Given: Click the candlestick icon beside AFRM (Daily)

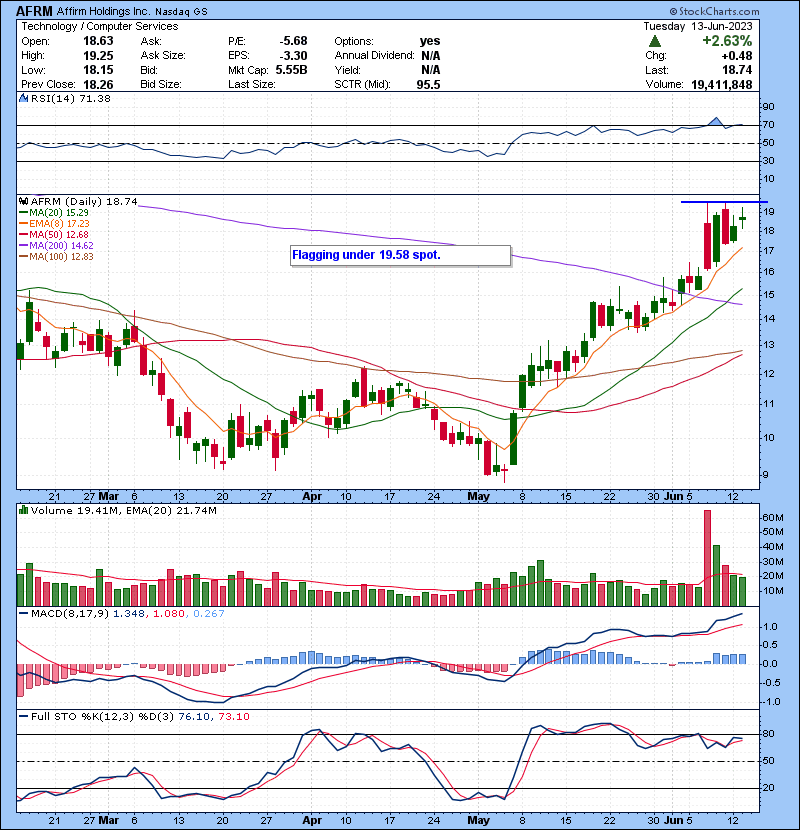Looking at the screenshot, I should (x=22, y=201).
